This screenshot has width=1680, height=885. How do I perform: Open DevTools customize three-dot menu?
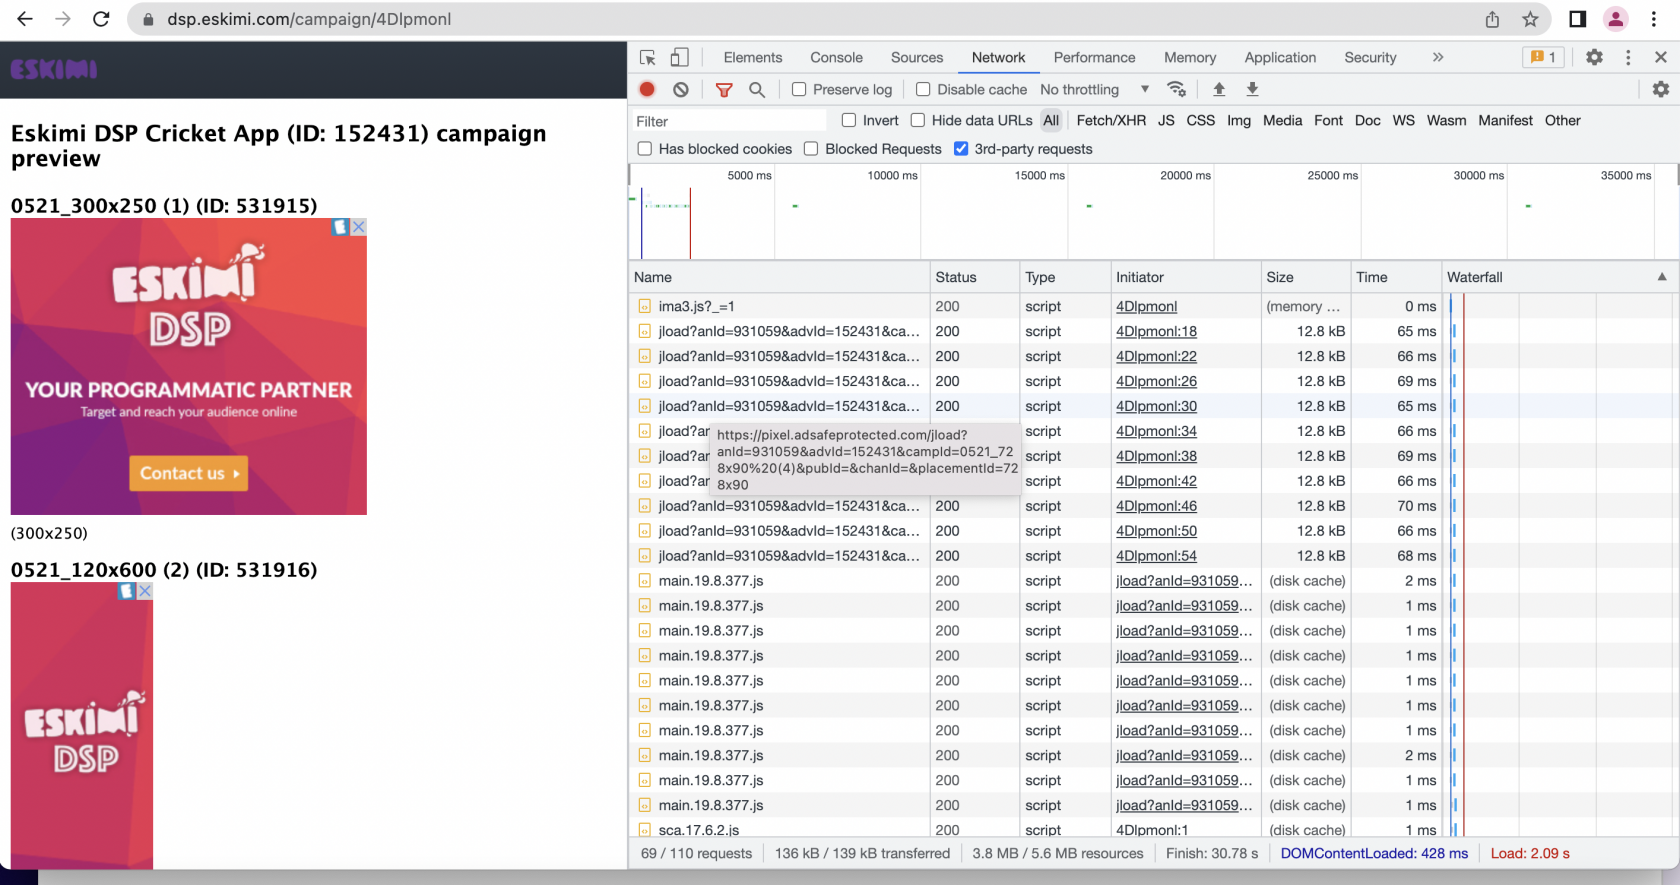point(1628,58)
